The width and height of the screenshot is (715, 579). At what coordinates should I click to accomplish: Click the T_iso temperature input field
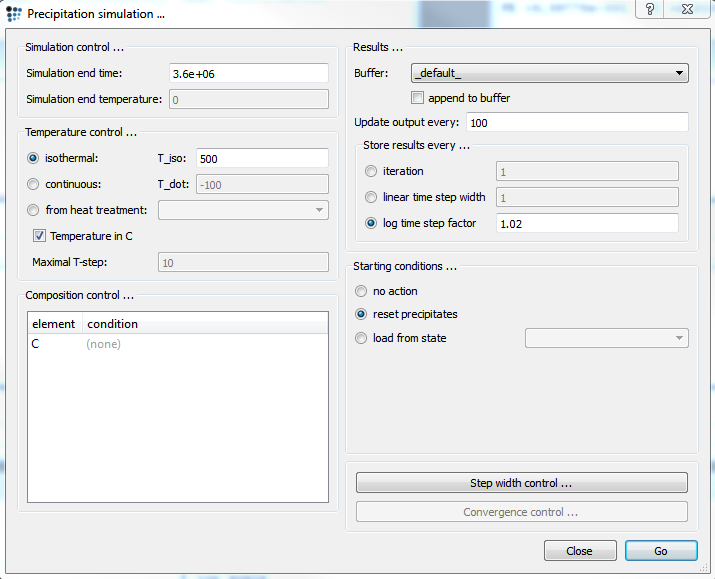(x=262, y=158)
